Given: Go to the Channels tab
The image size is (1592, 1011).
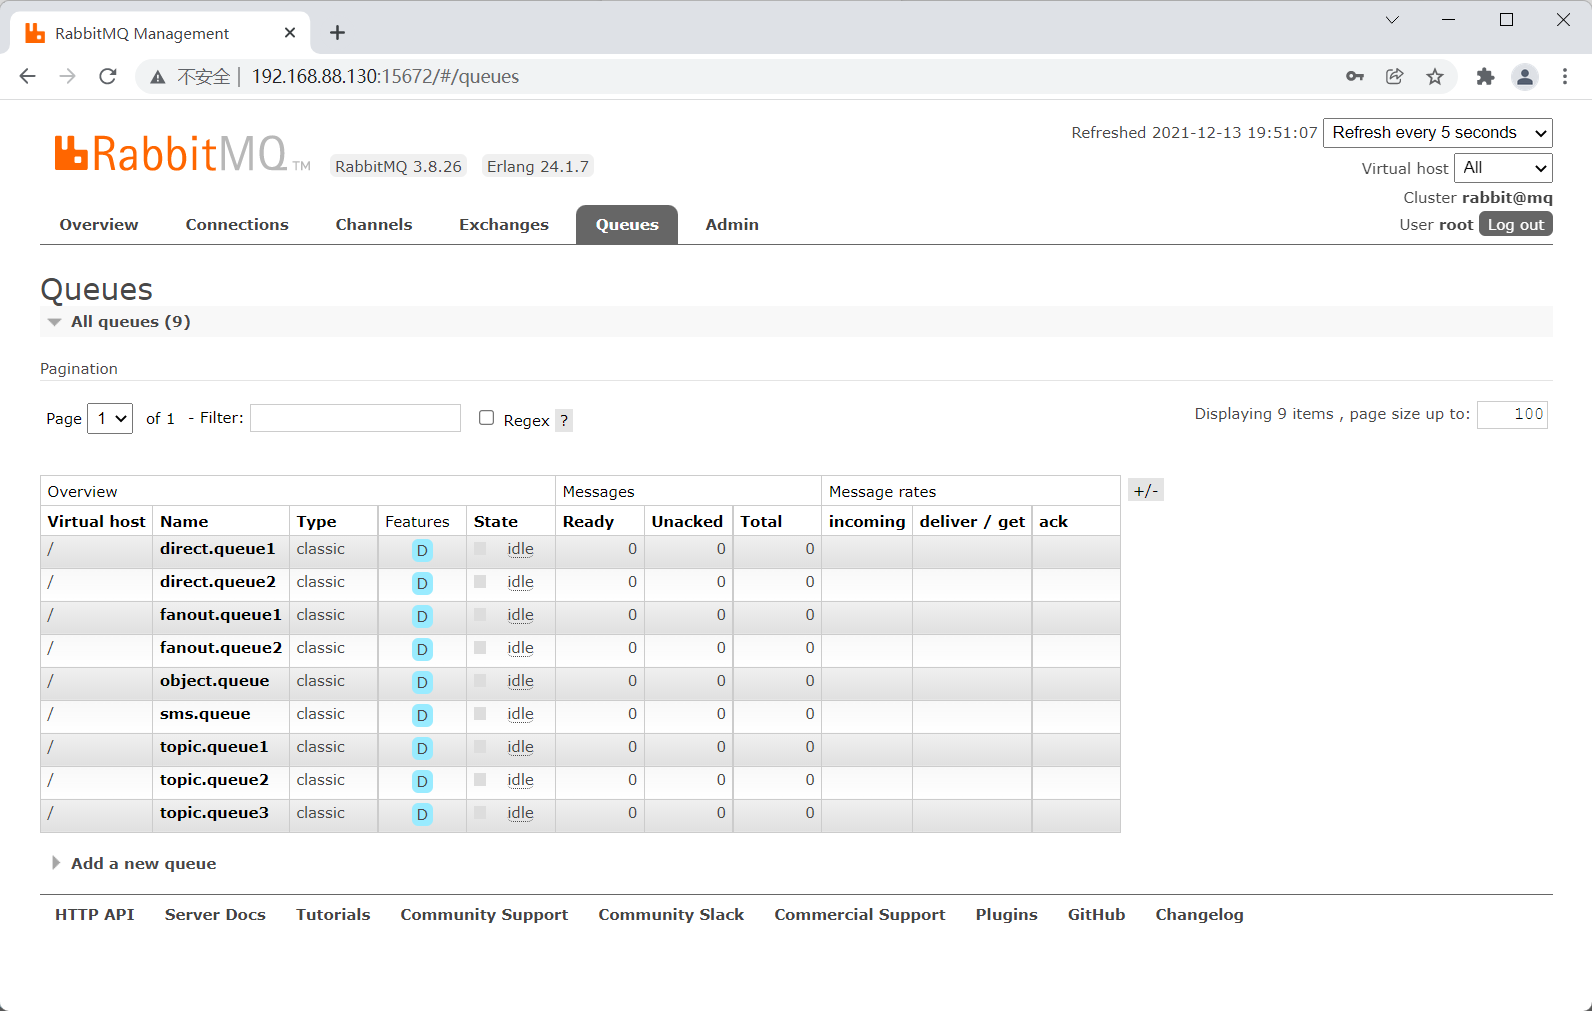Looking at the screenshot, I should [374, 225].
